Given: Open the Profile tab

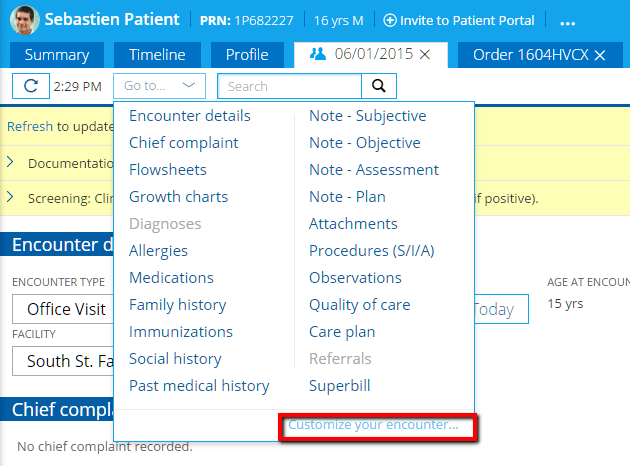Looking at the screenshot, I should tap(247, 55).
